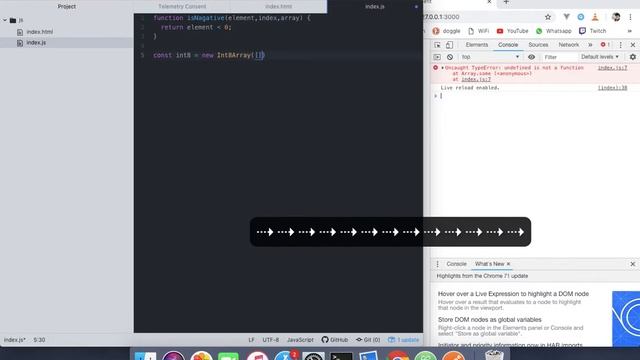Open the (index):38 source link

point(612,88)
